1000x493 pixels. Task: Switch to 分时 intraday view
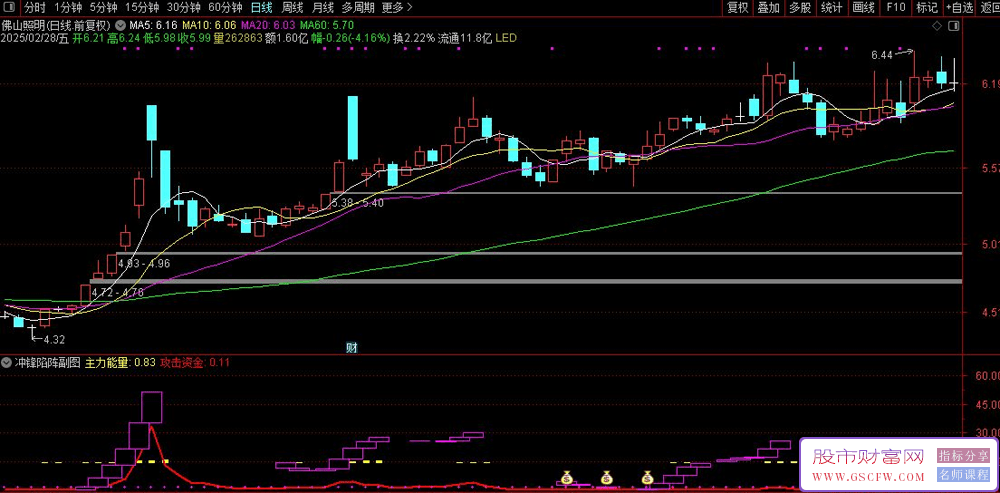pyautogui.click(x=34, y=8)
